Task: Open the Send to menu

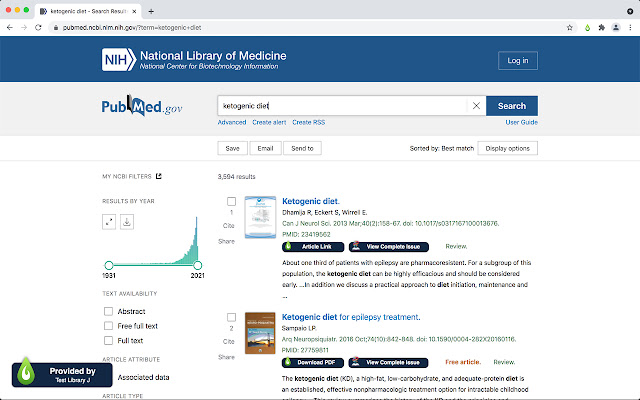Action: [x=301, y=148]
